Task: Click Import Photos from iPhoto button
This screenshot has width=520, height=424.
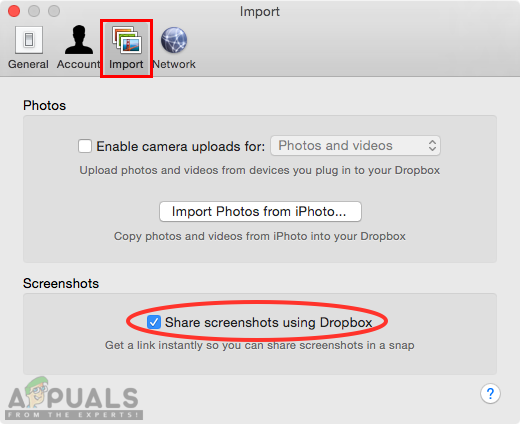Action: click(260, 211)
